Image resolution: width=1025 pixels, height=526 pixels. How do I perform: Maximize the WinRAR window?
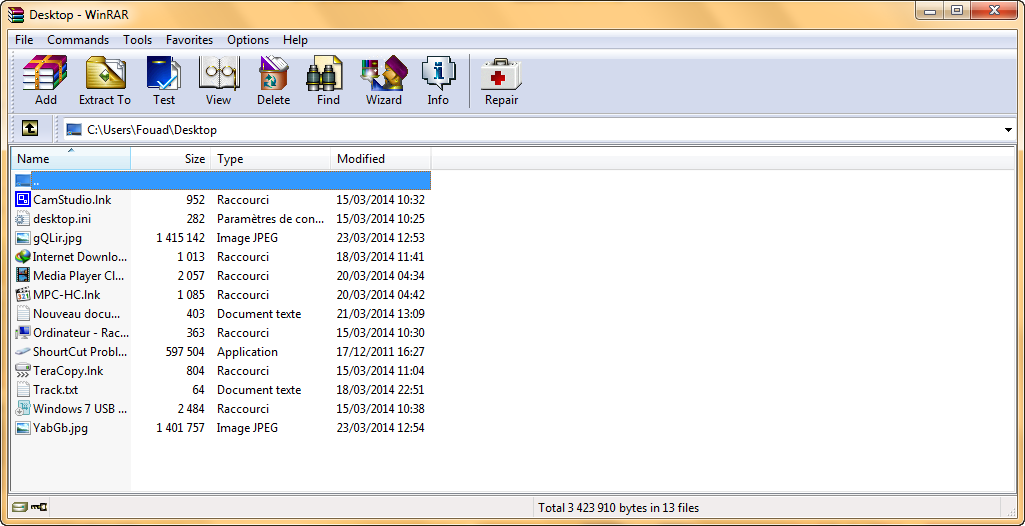pyautogui.click(x=957, y=10)
